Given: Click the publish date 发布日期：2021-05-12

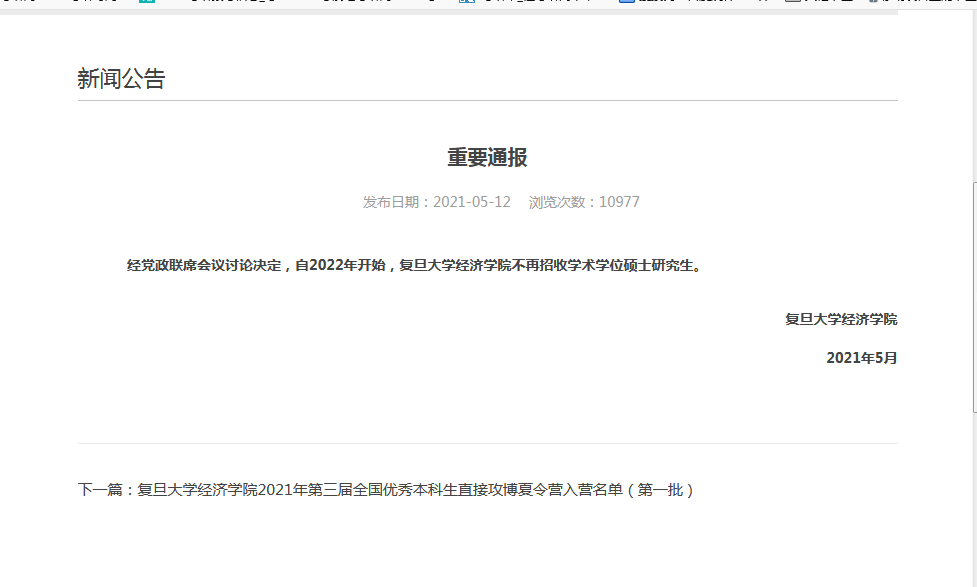Looking at the screenshot, I should (x=437, y=202).
